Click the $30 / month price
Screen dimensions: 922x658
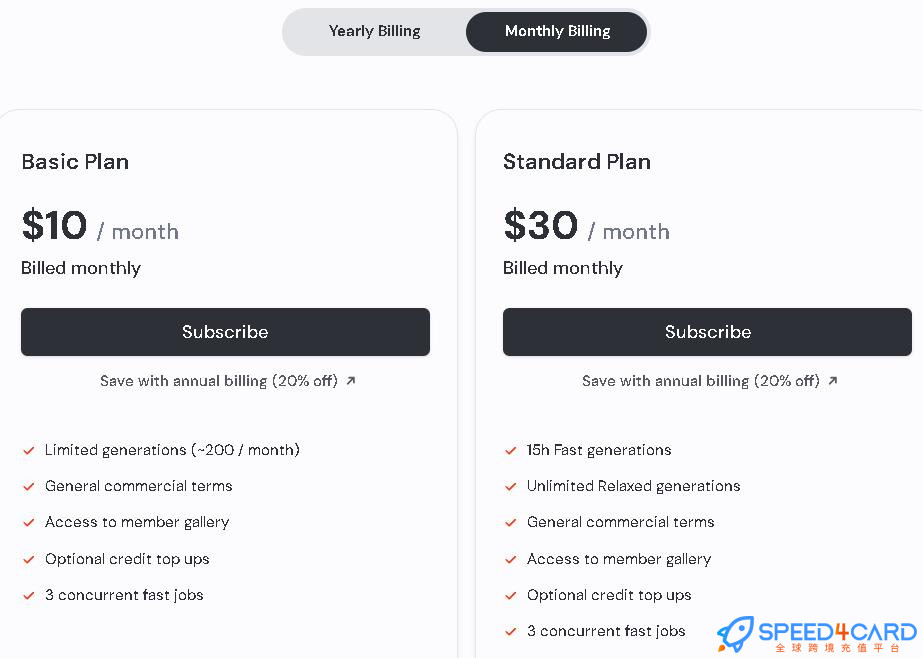pos(586,225)
